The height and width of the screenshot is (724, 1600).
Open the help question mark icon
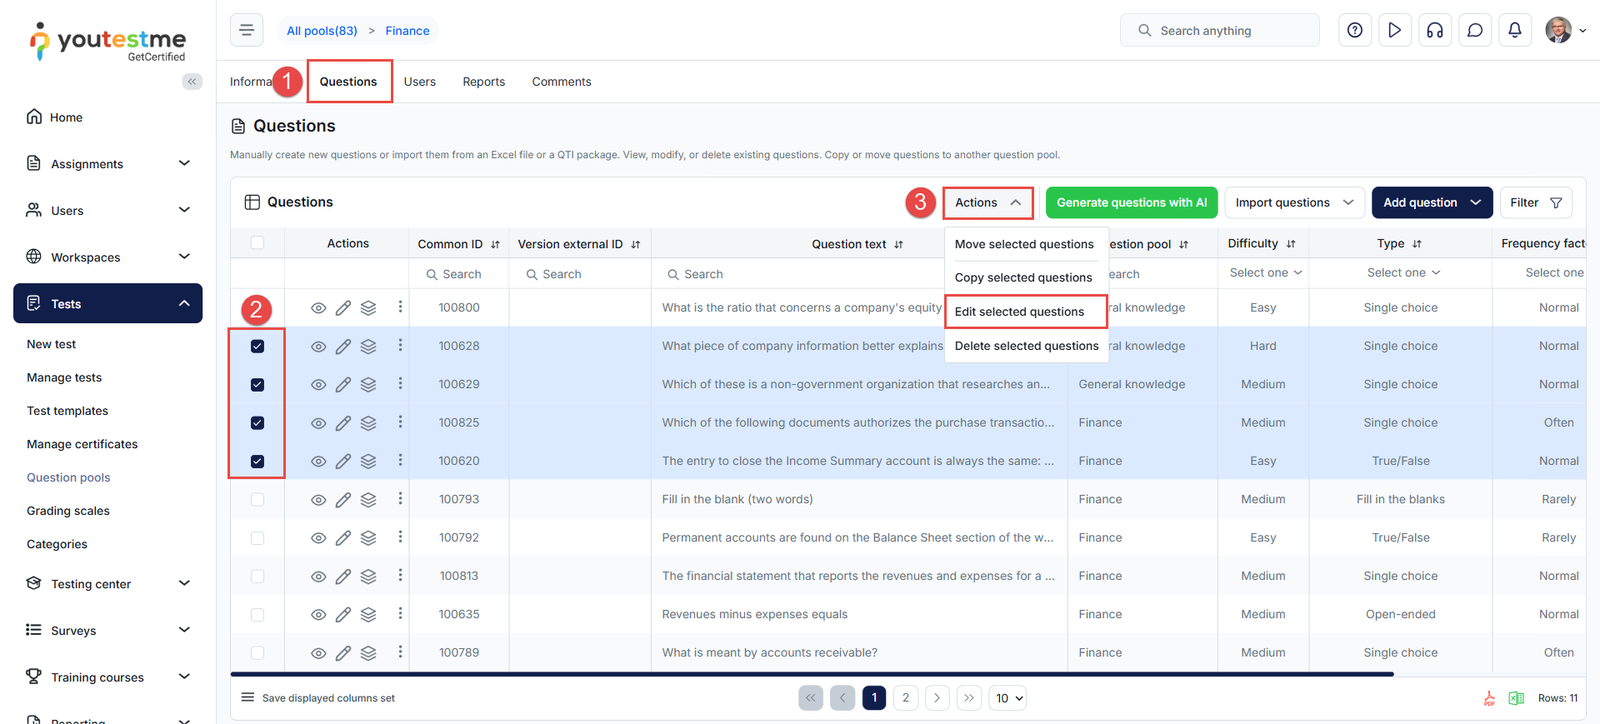[x=1354, y=30]
